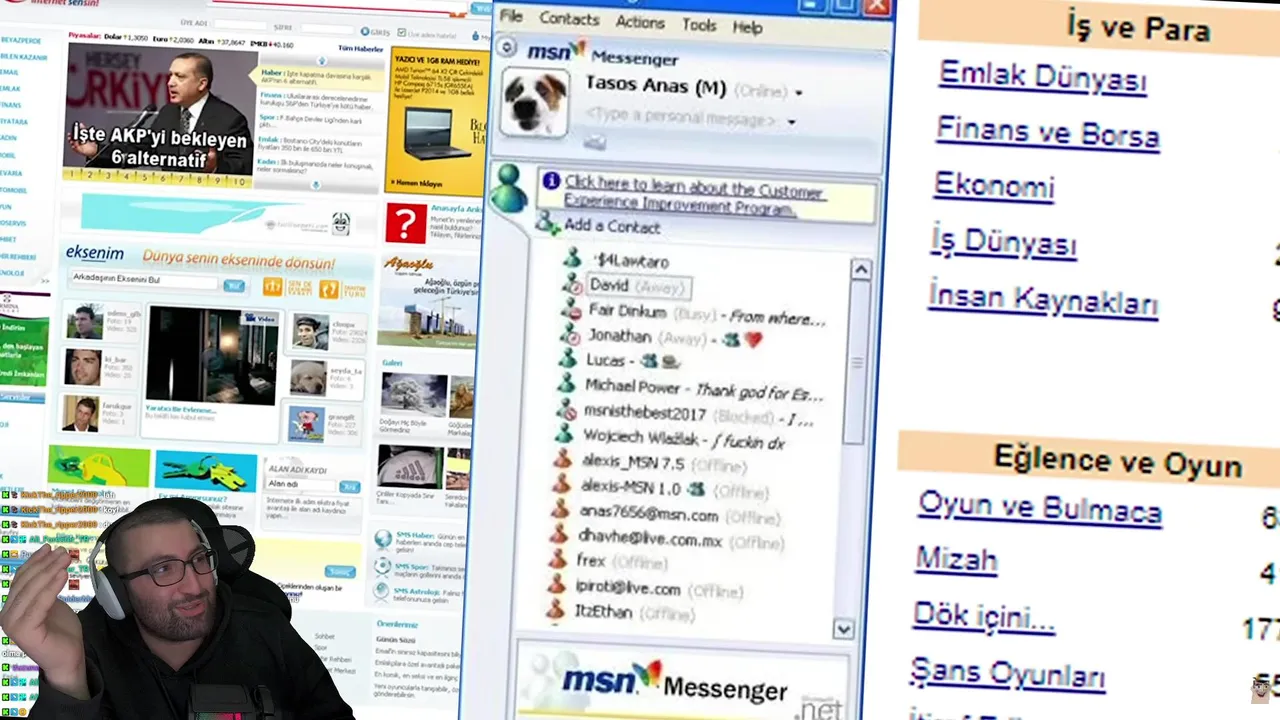Click the dog photo profile thumbnail in the Eksenim section

306,378
